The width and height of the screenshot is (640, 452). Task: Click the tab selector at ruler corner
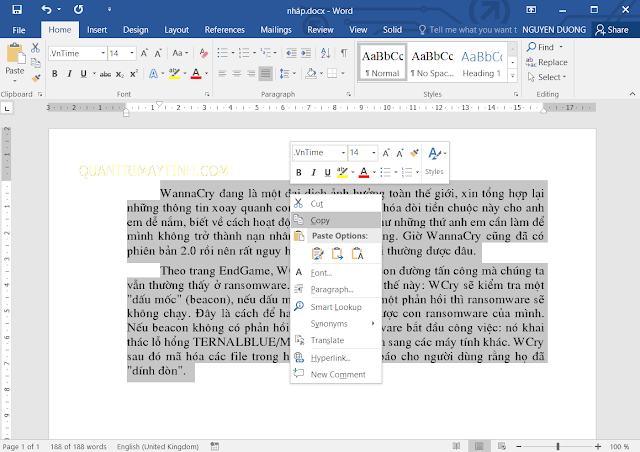(x=7, y=108)
